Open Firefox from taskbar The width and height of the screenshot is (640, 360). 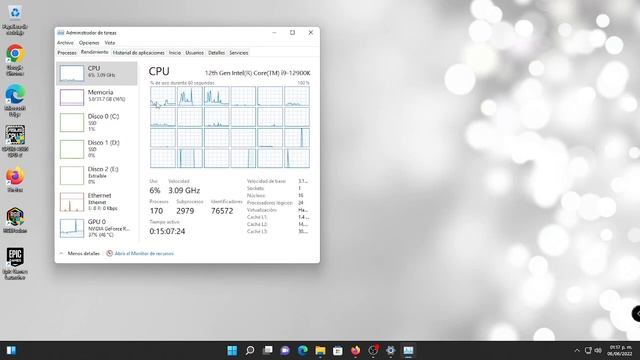tap(356, 351)
